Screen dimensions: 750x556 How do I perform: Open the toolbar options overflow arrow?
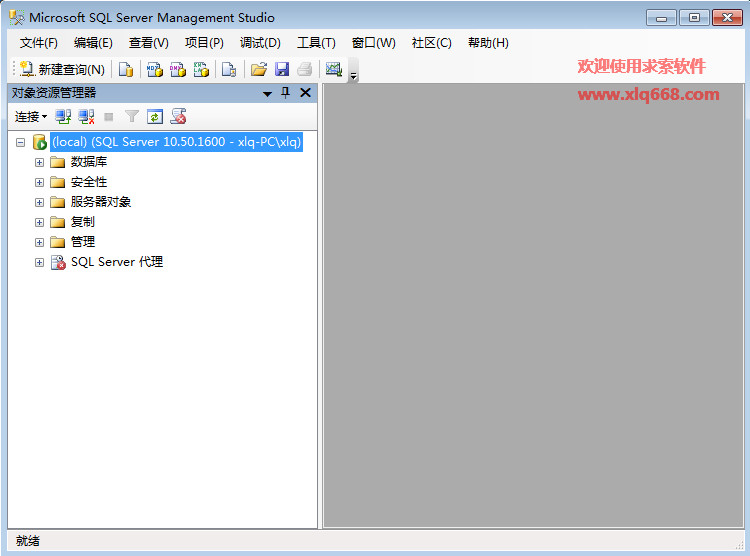click(353, 76)
